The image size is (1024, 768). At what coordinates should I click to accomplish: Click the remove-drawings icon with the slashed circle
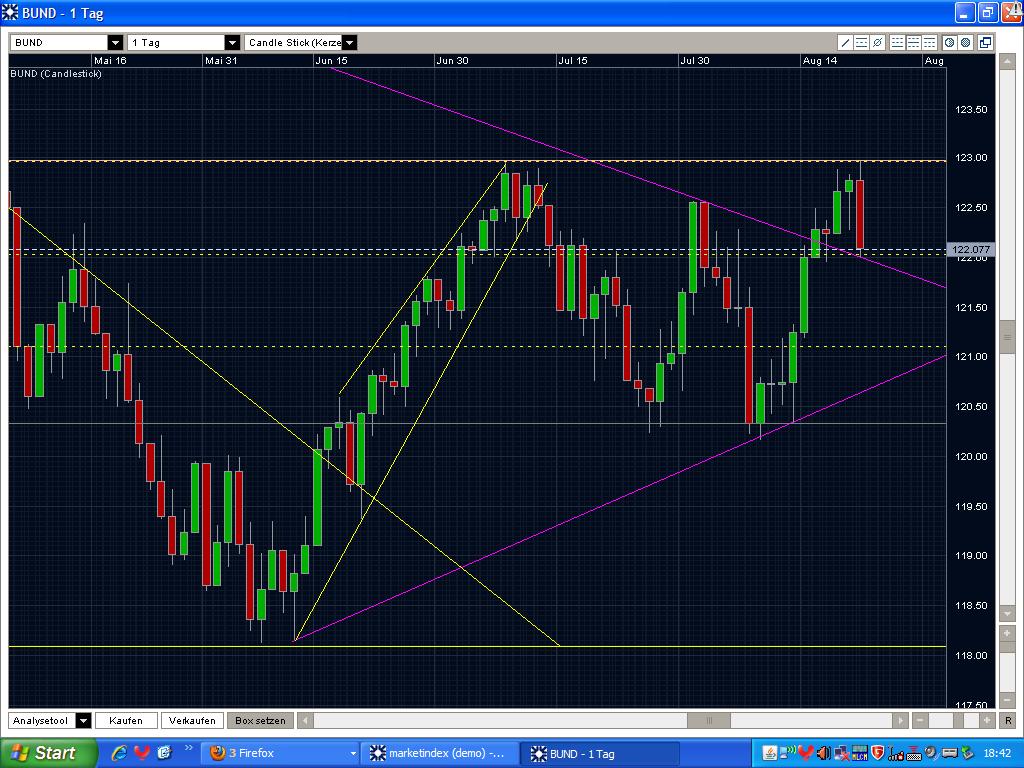pos(877,43)
